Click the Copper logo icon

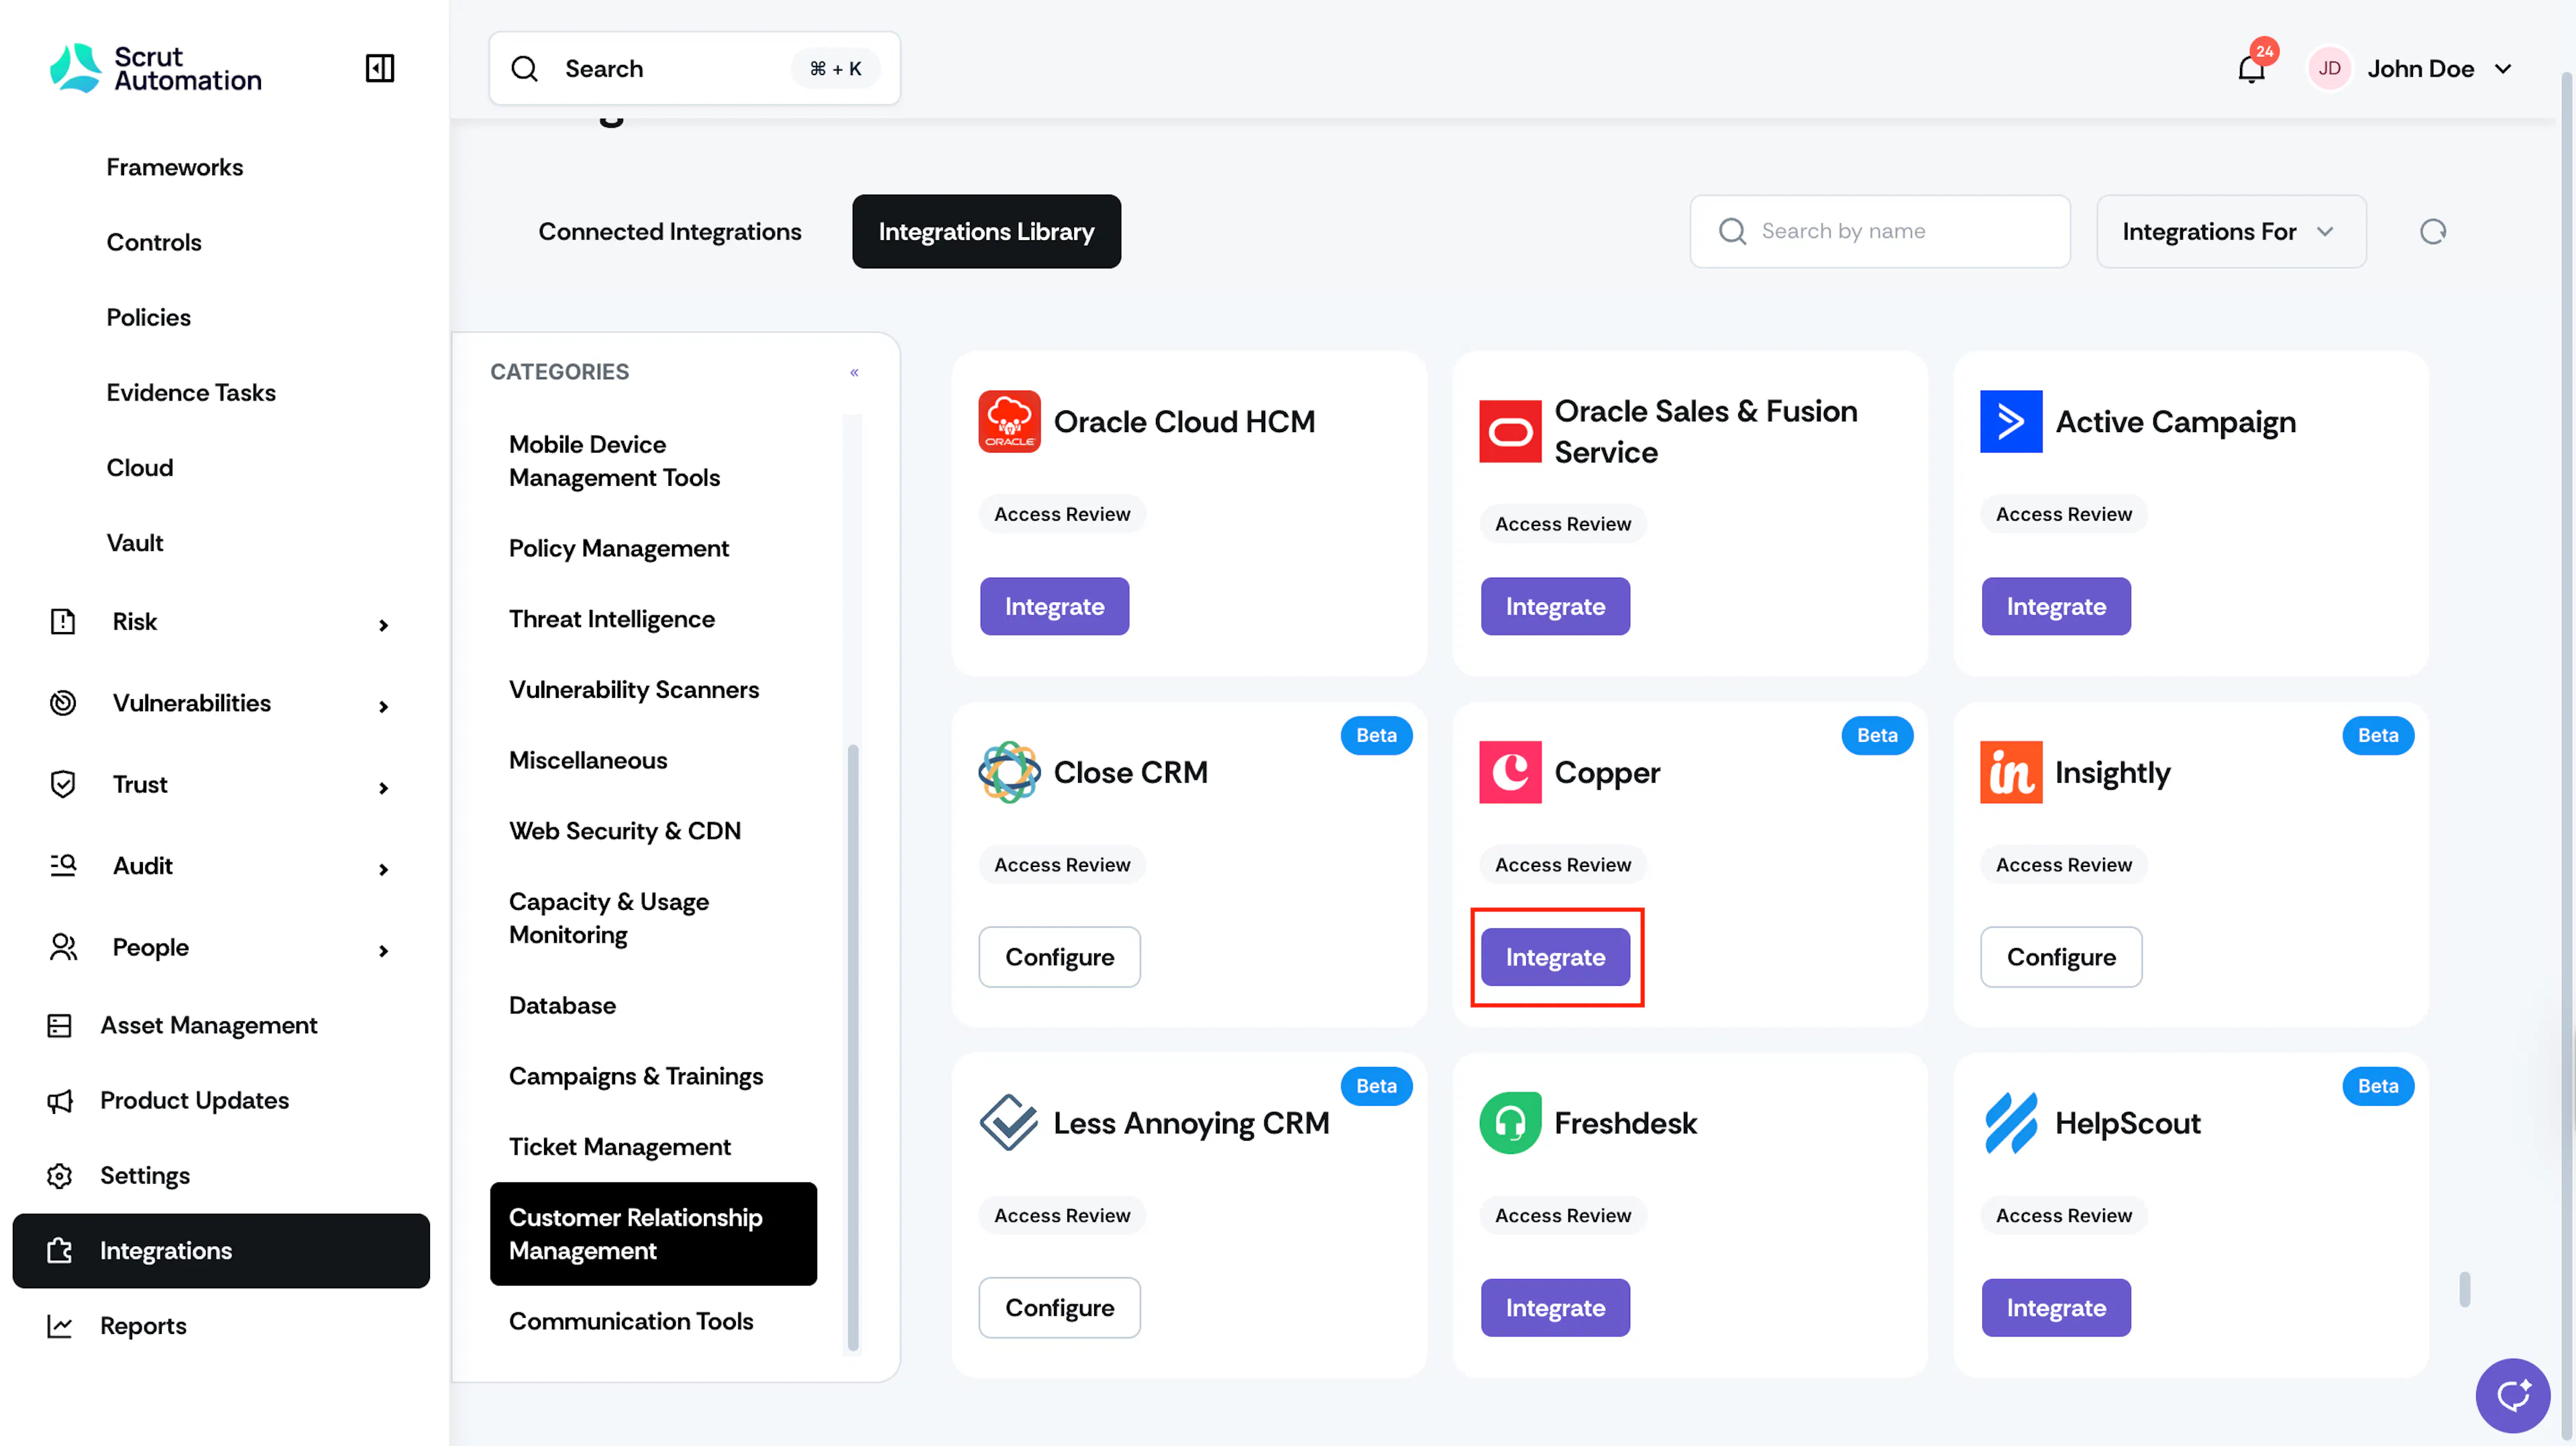tap(1510, 772)
